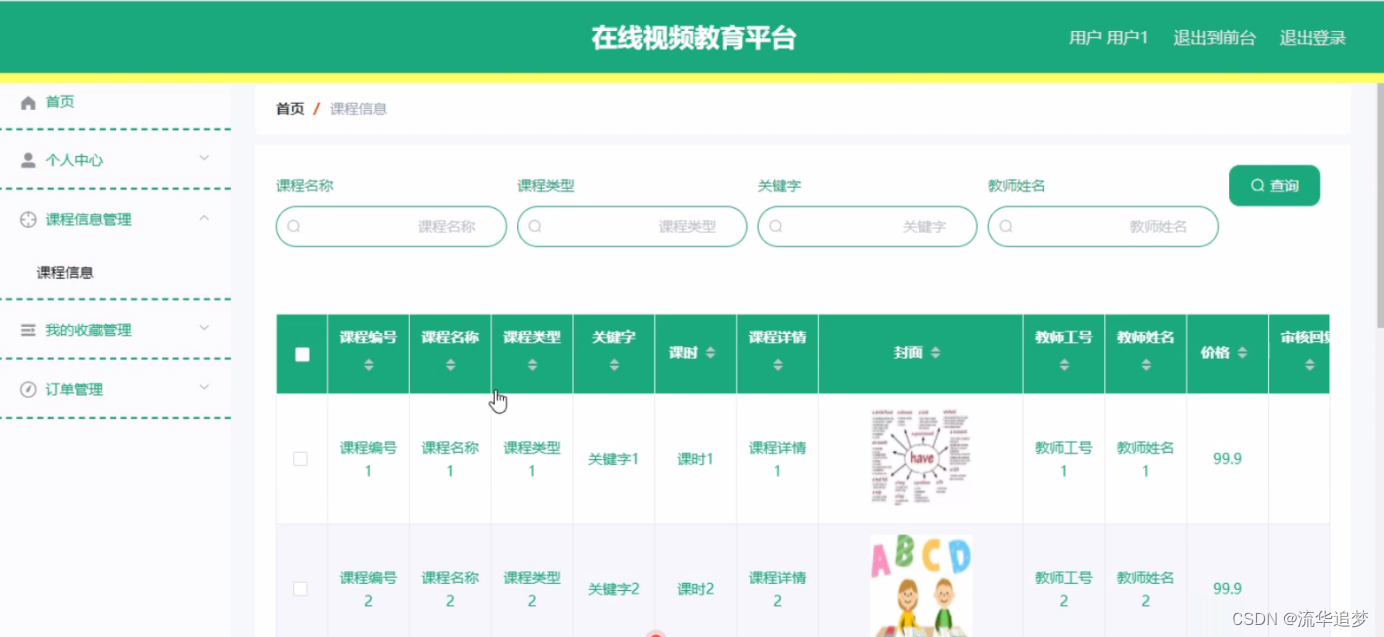The width and height of the screenshot is (1384, 637).
Task: Click the 课程信息 breadcrumb text
Action: tap(358, 109)
